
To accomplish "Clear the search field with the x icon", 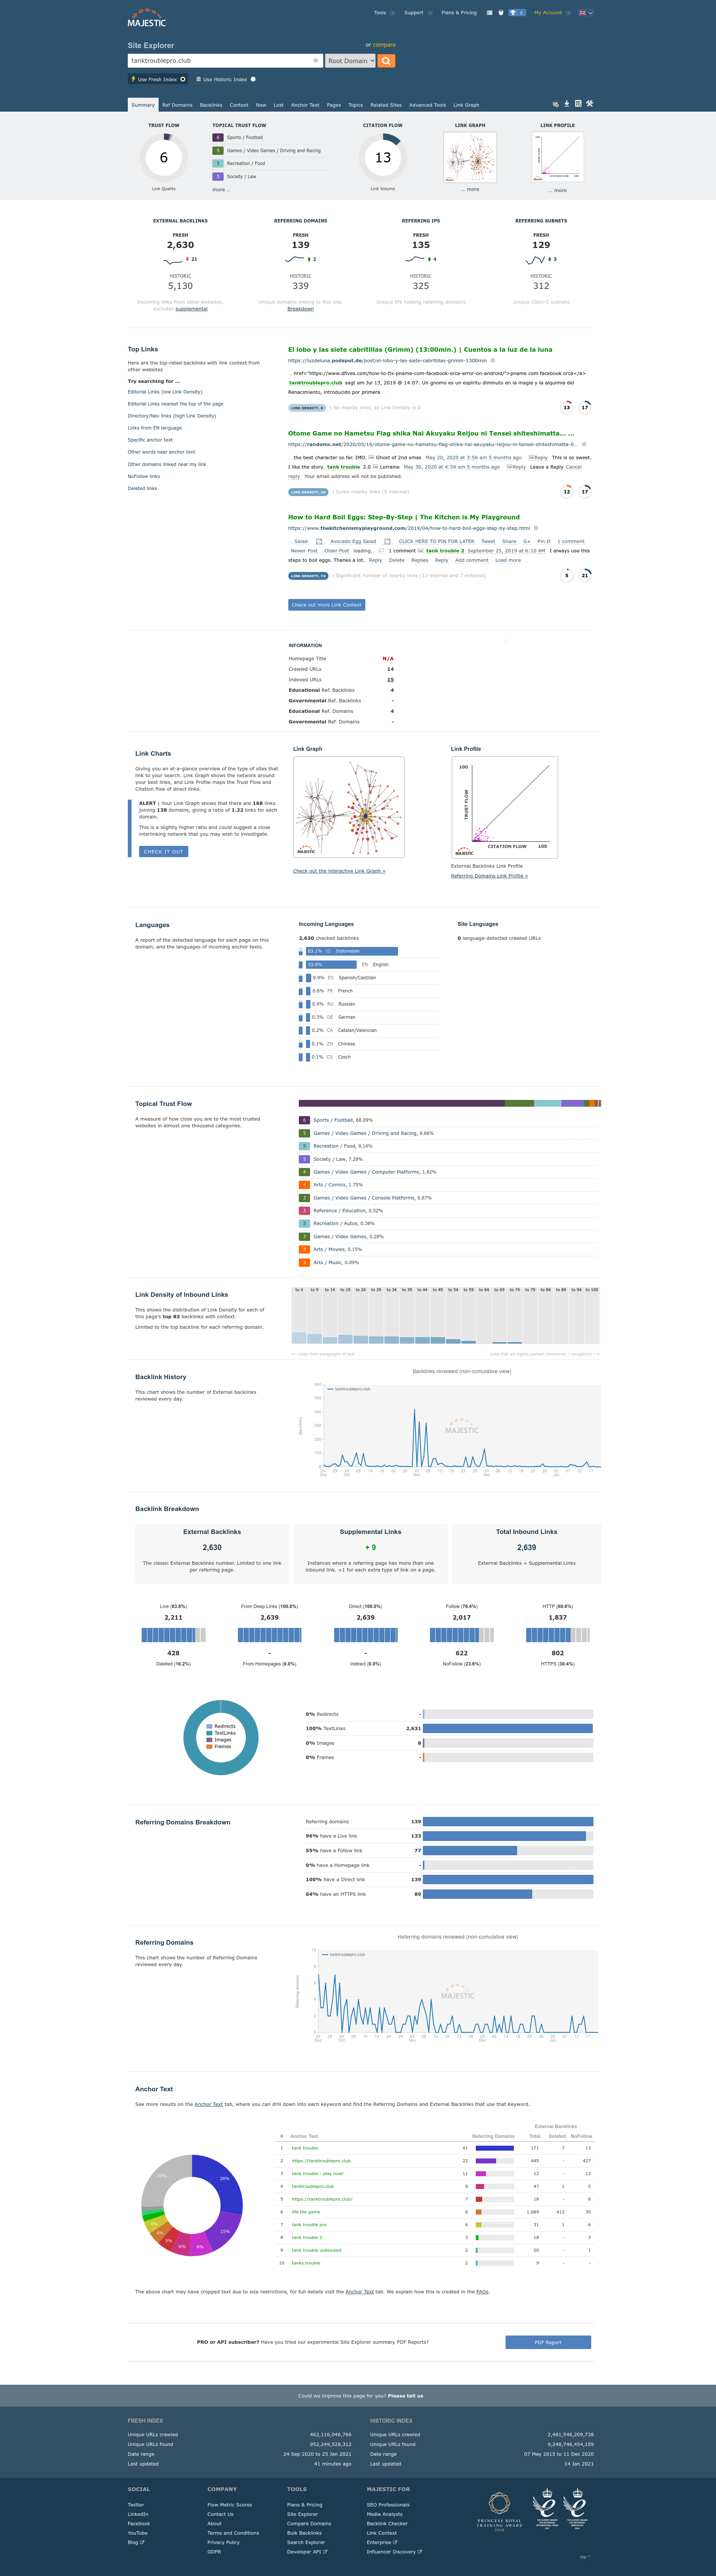I will coord(316,61).
